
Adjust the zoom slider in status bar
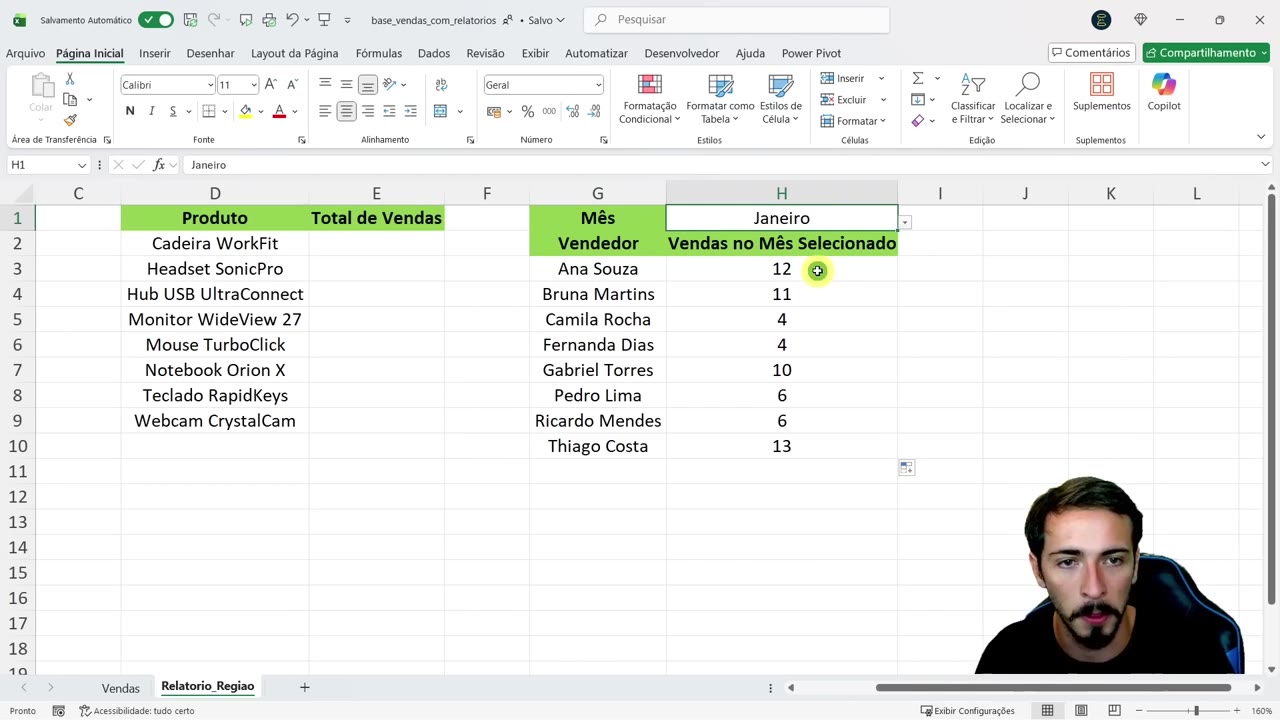[1196, 711]
